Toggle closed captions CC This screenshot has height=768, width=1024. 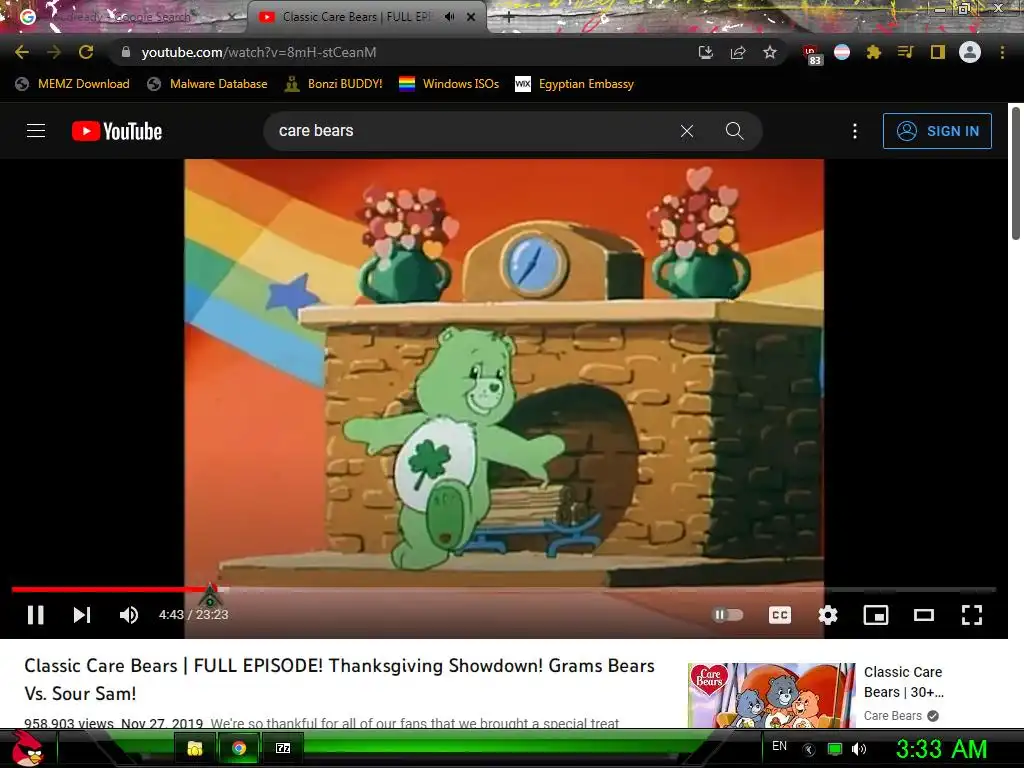tap(780, 615)
